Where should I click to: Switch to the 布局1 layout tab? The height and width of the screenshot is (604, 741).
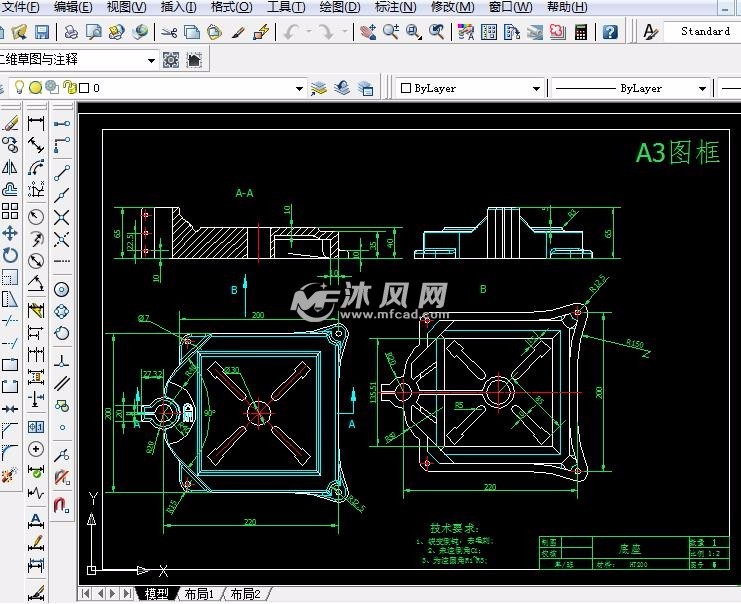[x=200, y=594]
